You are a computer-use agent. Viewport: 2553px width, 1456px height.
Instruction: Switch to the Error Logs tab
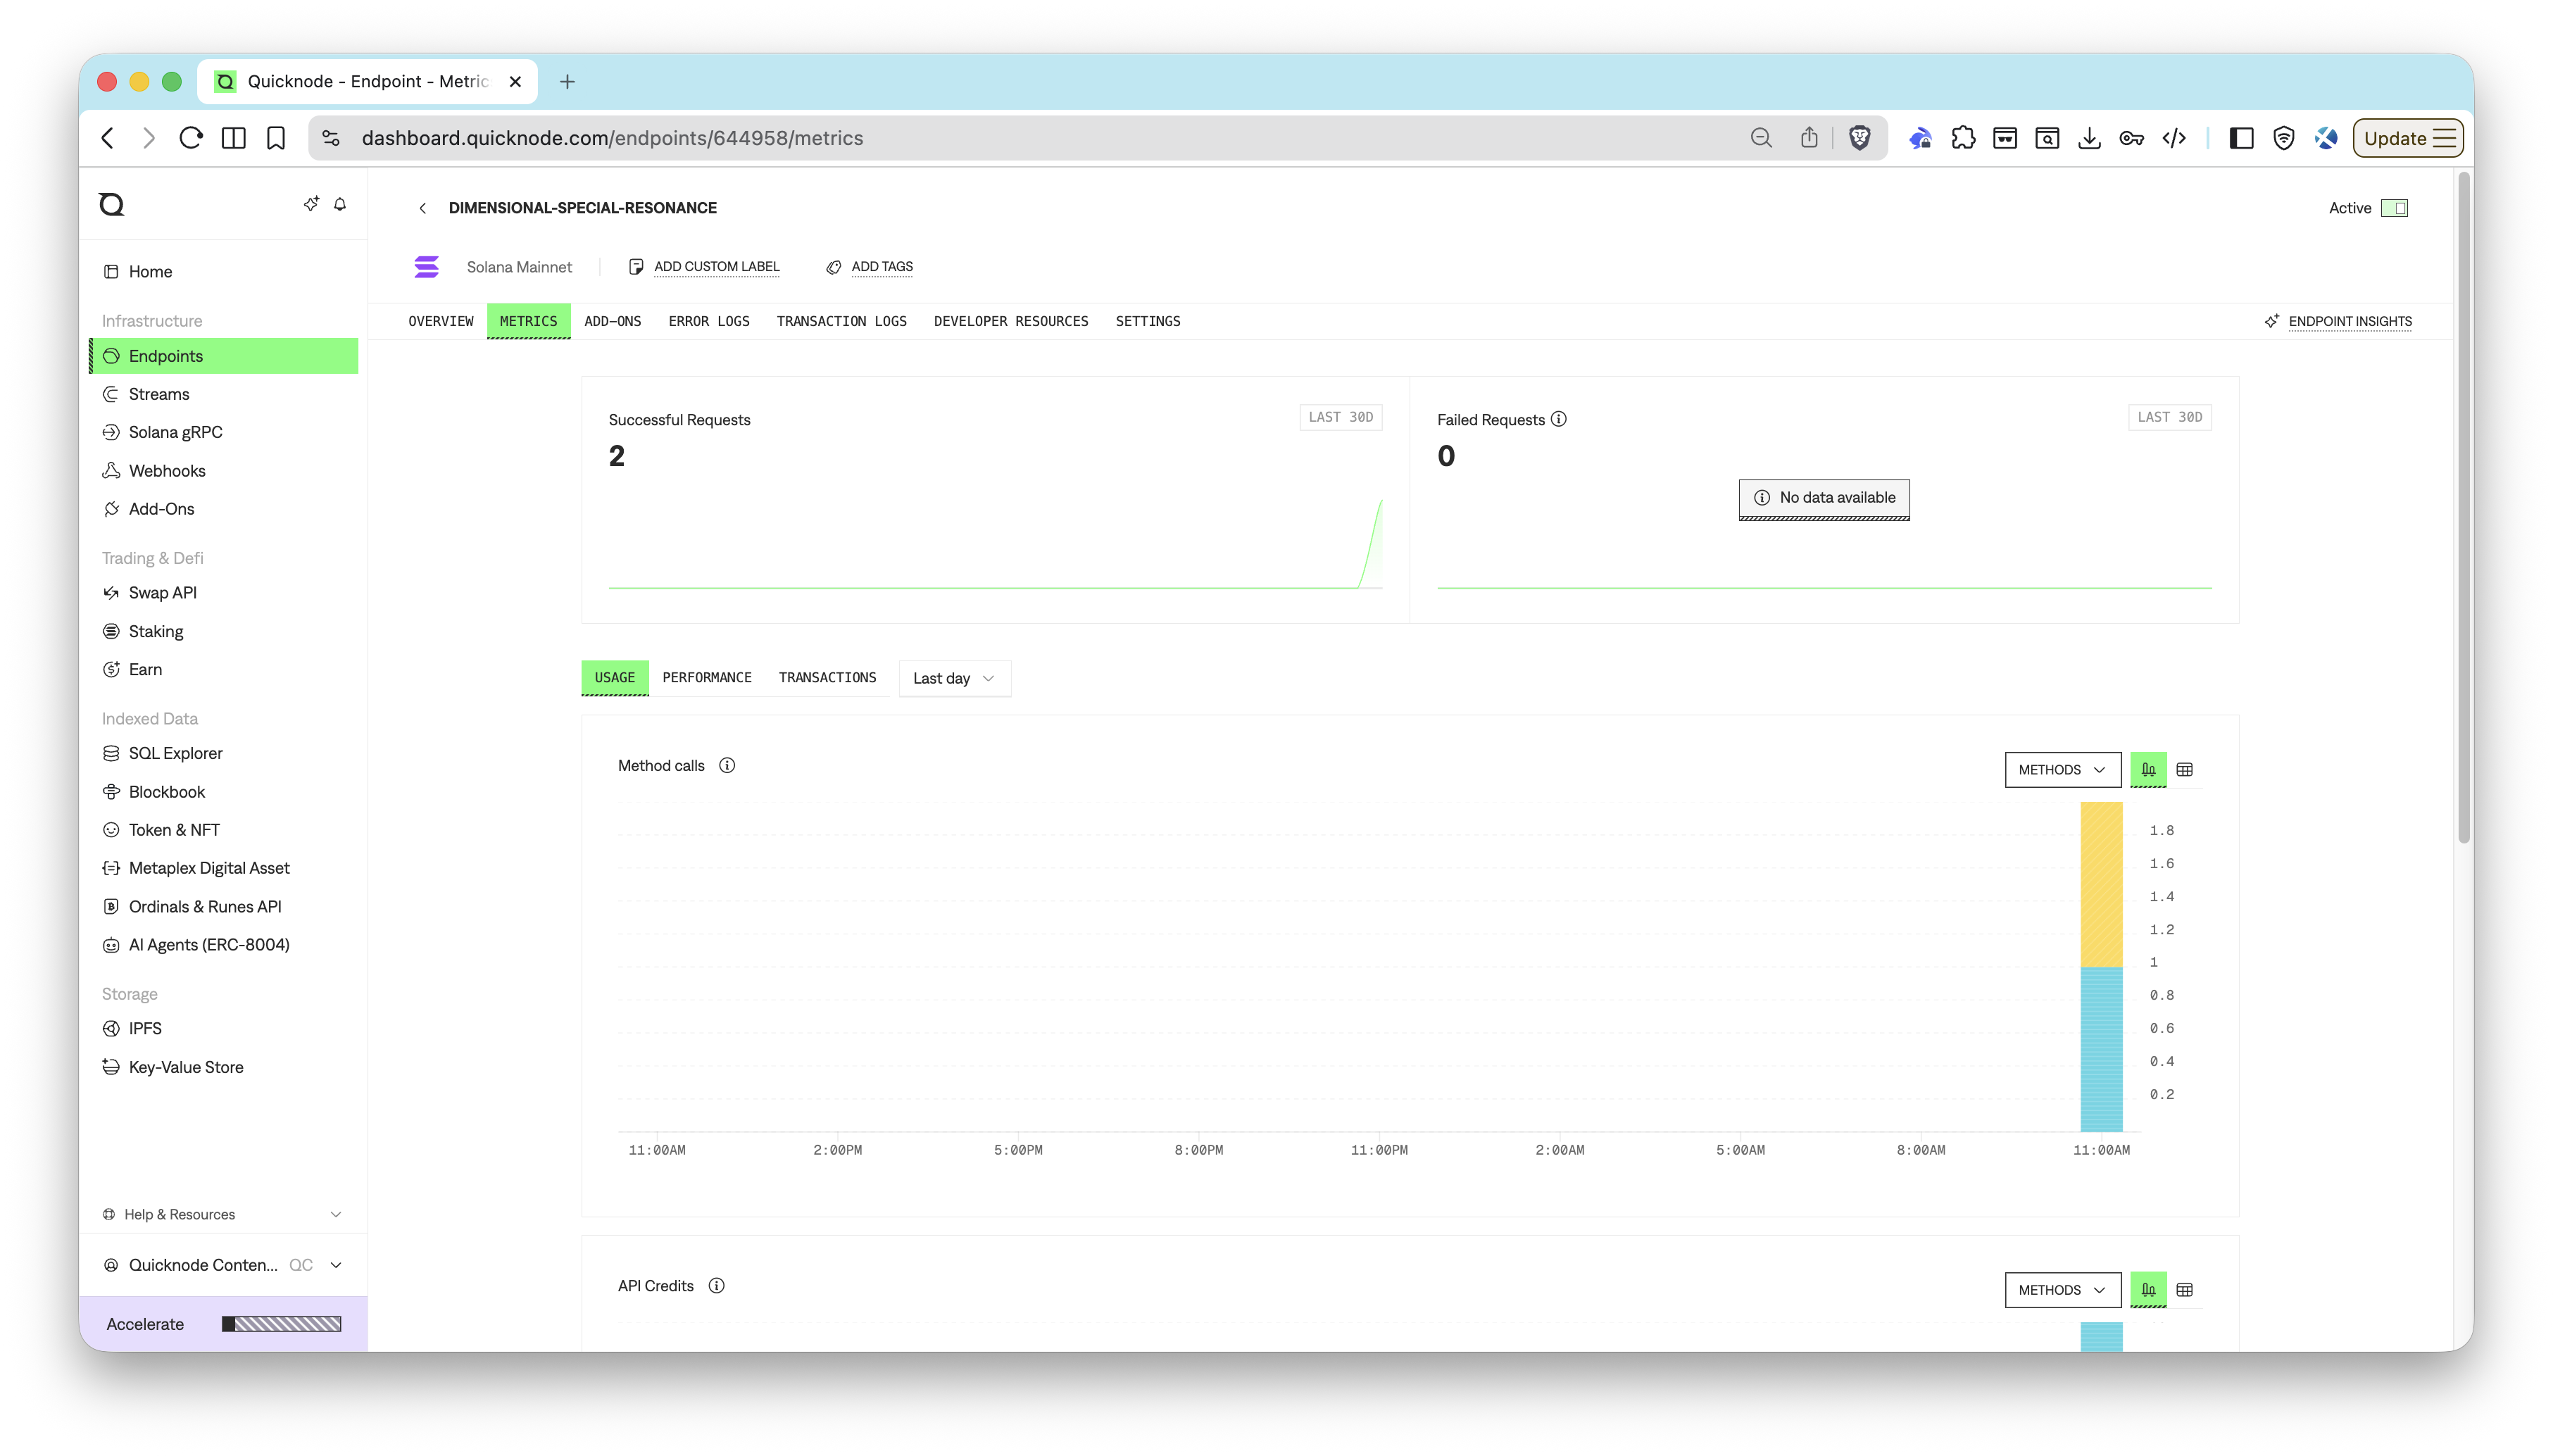(709, 321)
